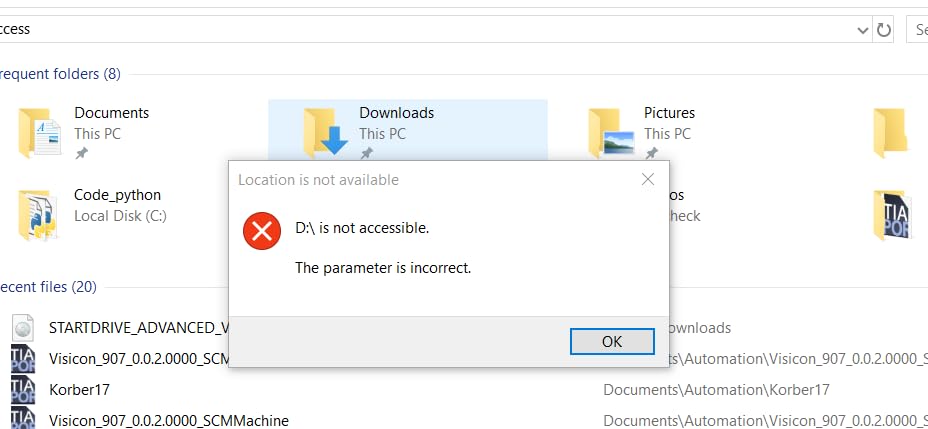Click the Quick access address bar field

(426, 30)
